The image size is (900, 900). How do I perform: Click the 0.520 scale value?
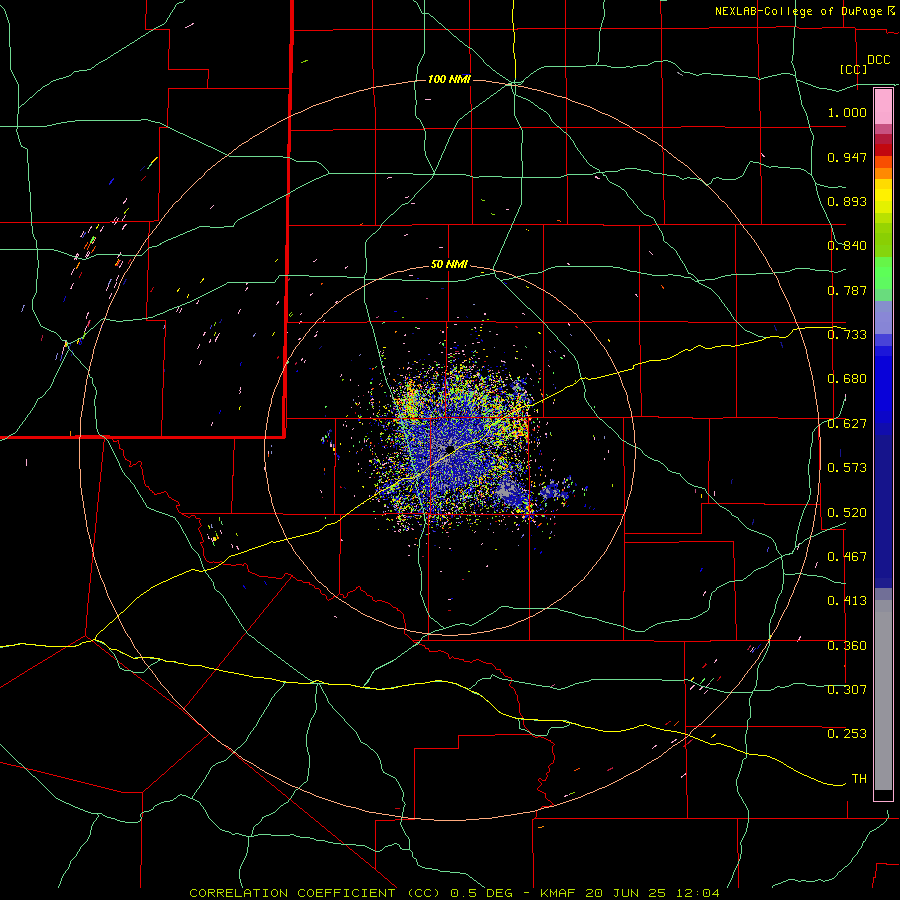[847, 513]
